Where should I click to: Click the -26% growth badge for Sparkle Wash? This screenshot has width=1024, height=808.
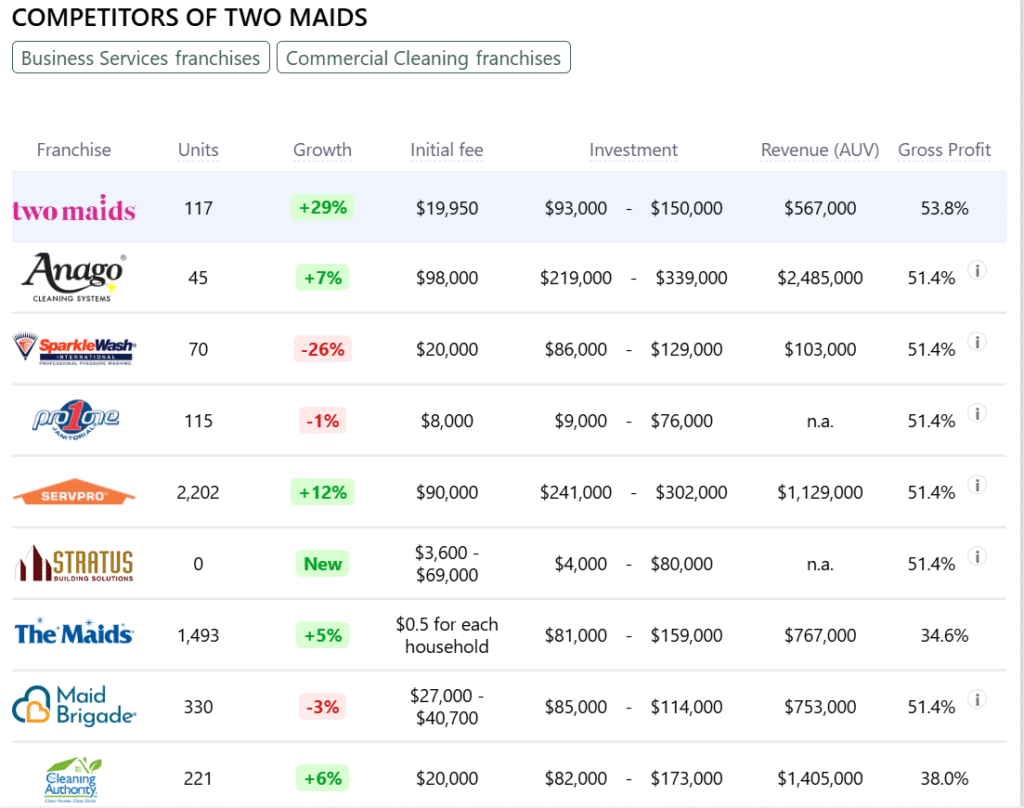pos(323,349)
